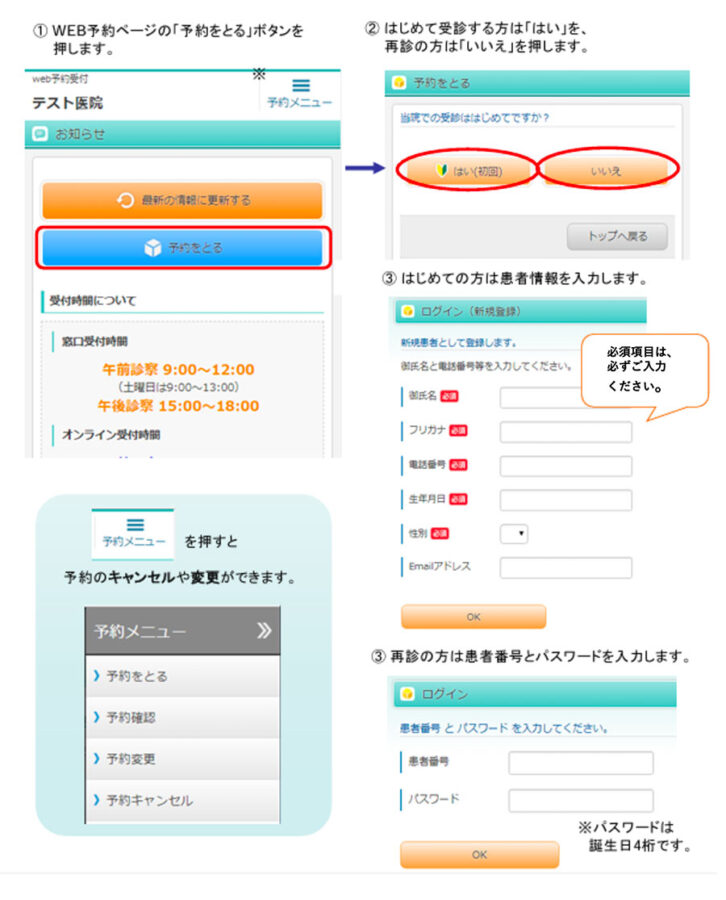Image resolution: width=726 pixels, height=900 pixels.
Task: Expand the 予約確認 menu entry
Action: pos(181,717)
